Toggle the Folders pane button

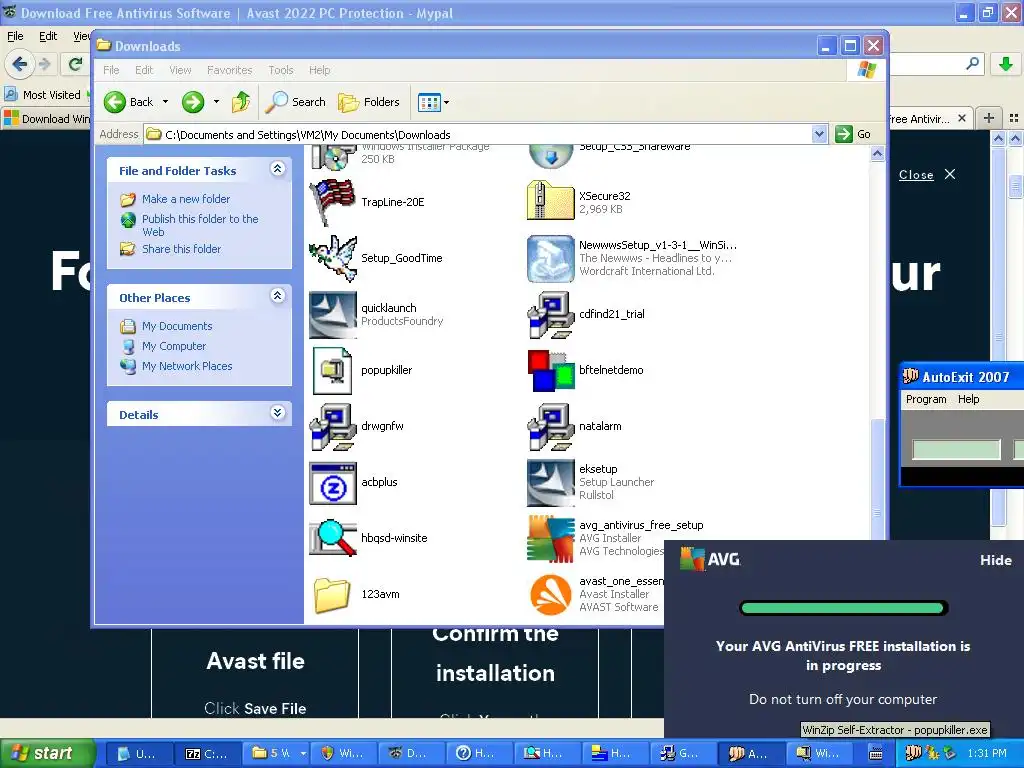369,102
